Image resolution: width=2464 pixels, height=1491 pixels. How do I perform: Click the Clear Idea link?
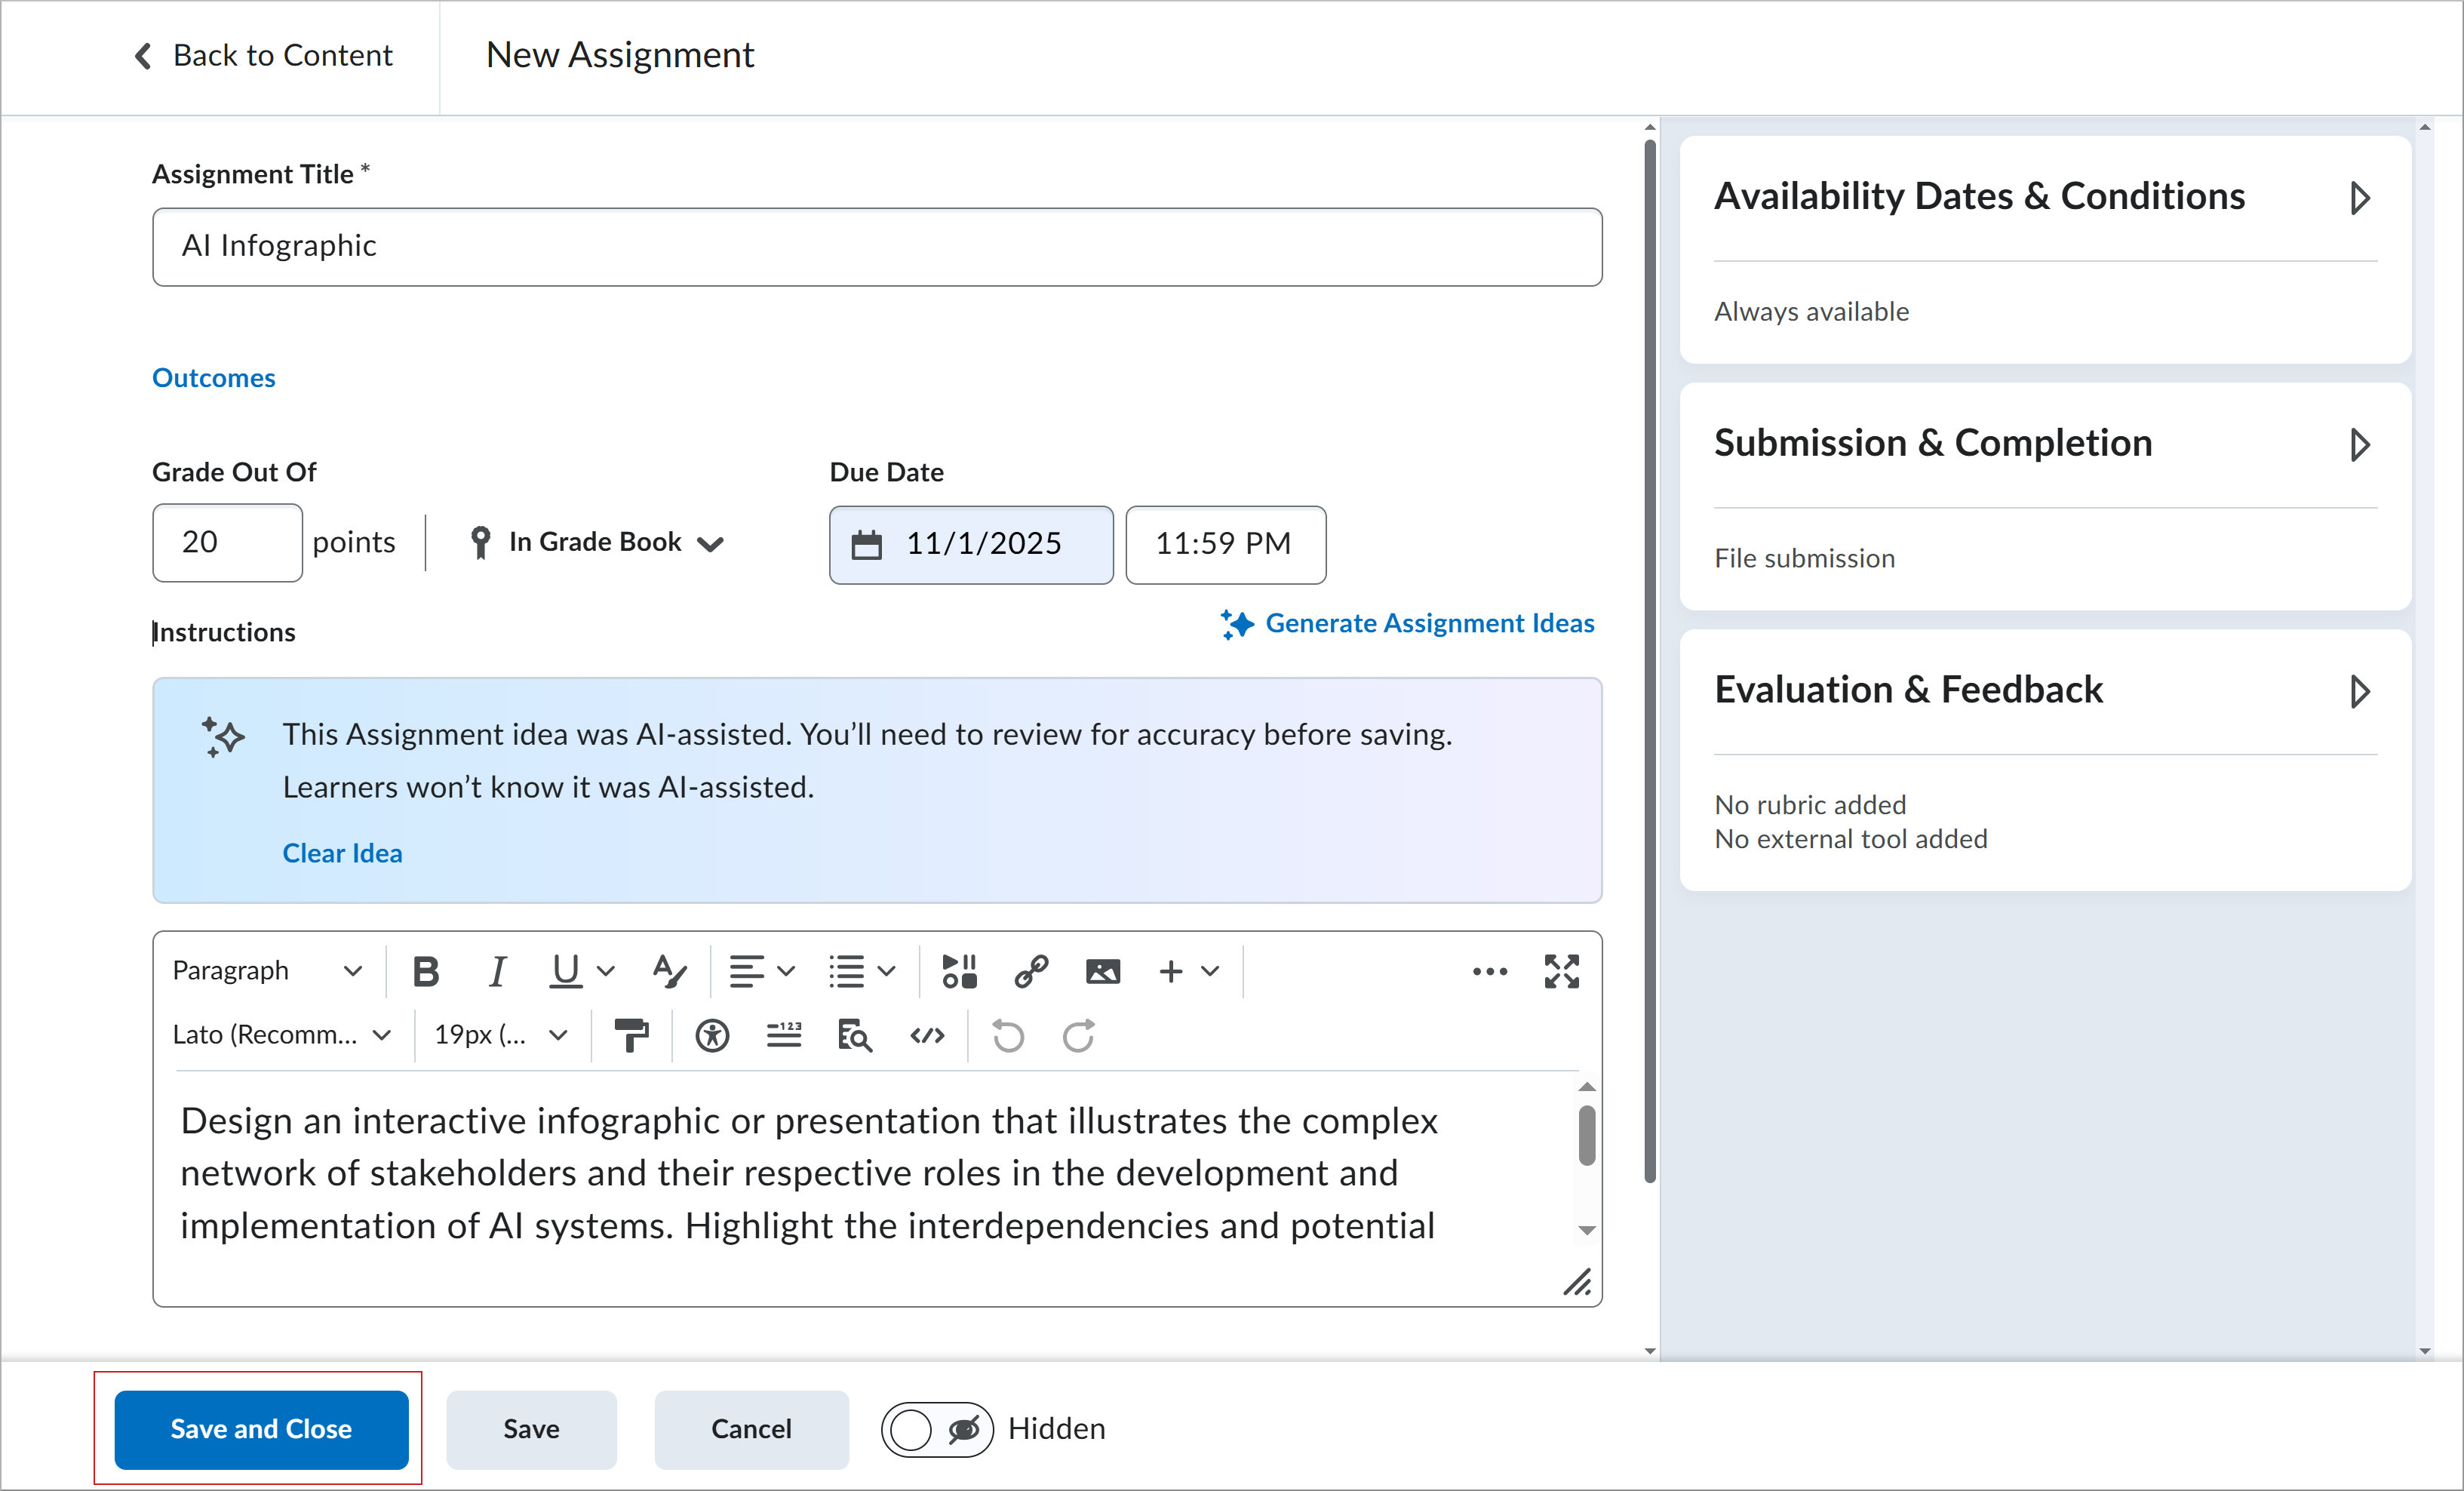point(342,853)
